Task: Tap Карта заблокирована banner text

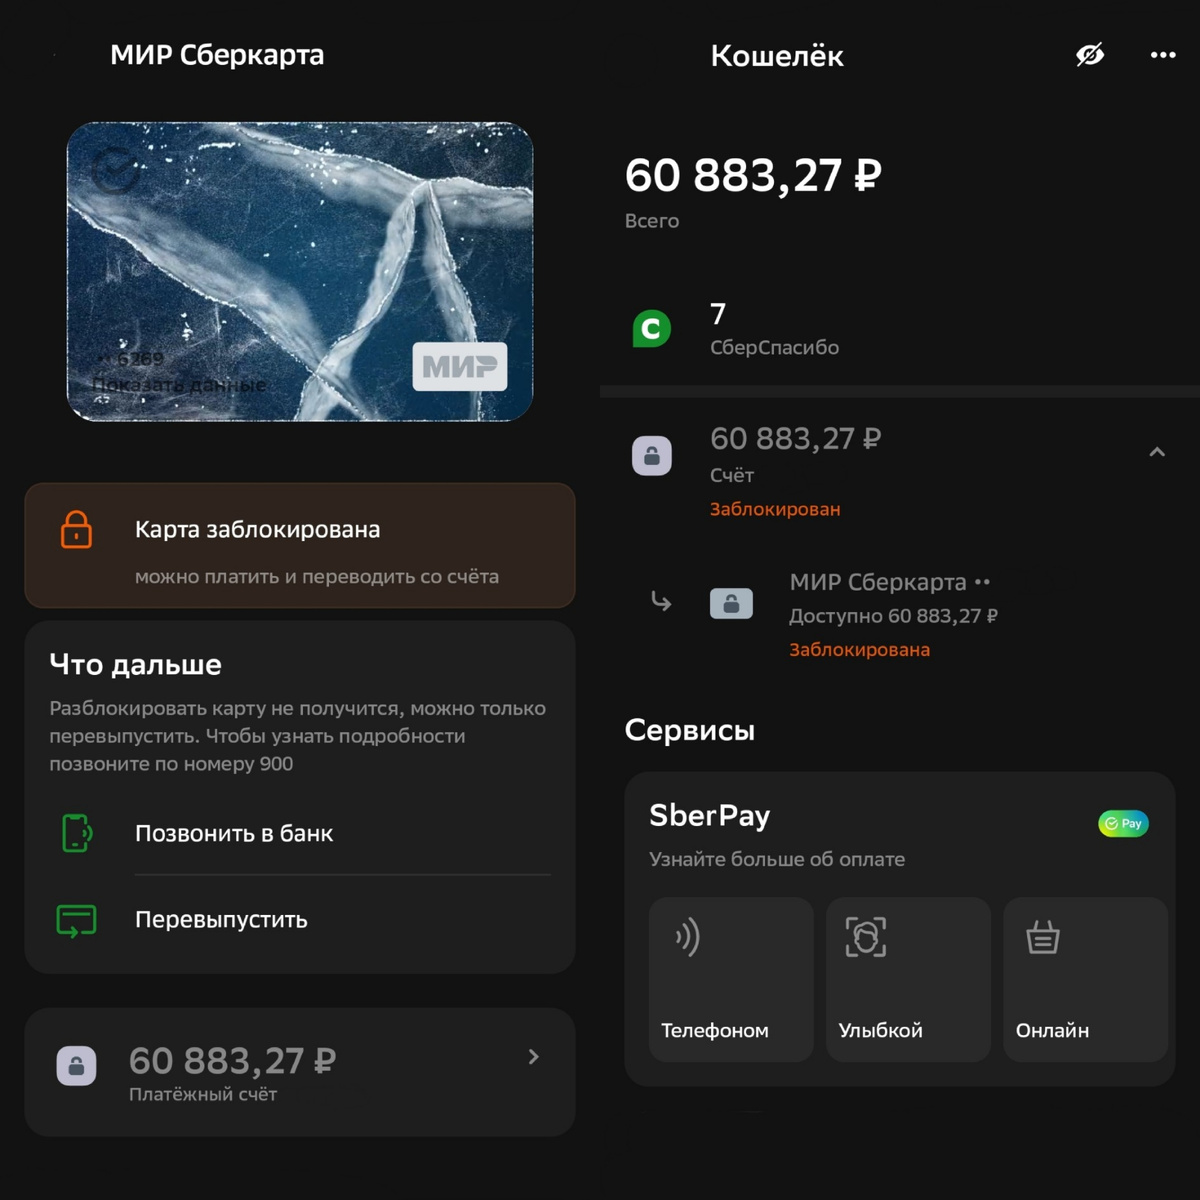Action: (x=257, y=529)
